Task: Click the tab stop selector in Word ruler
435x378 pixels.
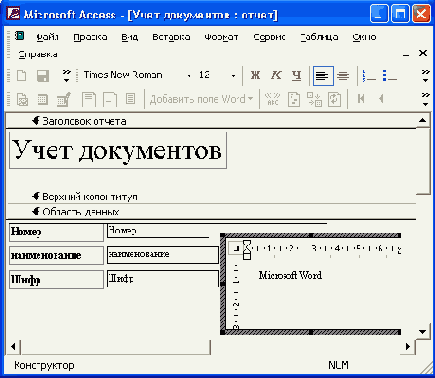Action: click(236, 248)
